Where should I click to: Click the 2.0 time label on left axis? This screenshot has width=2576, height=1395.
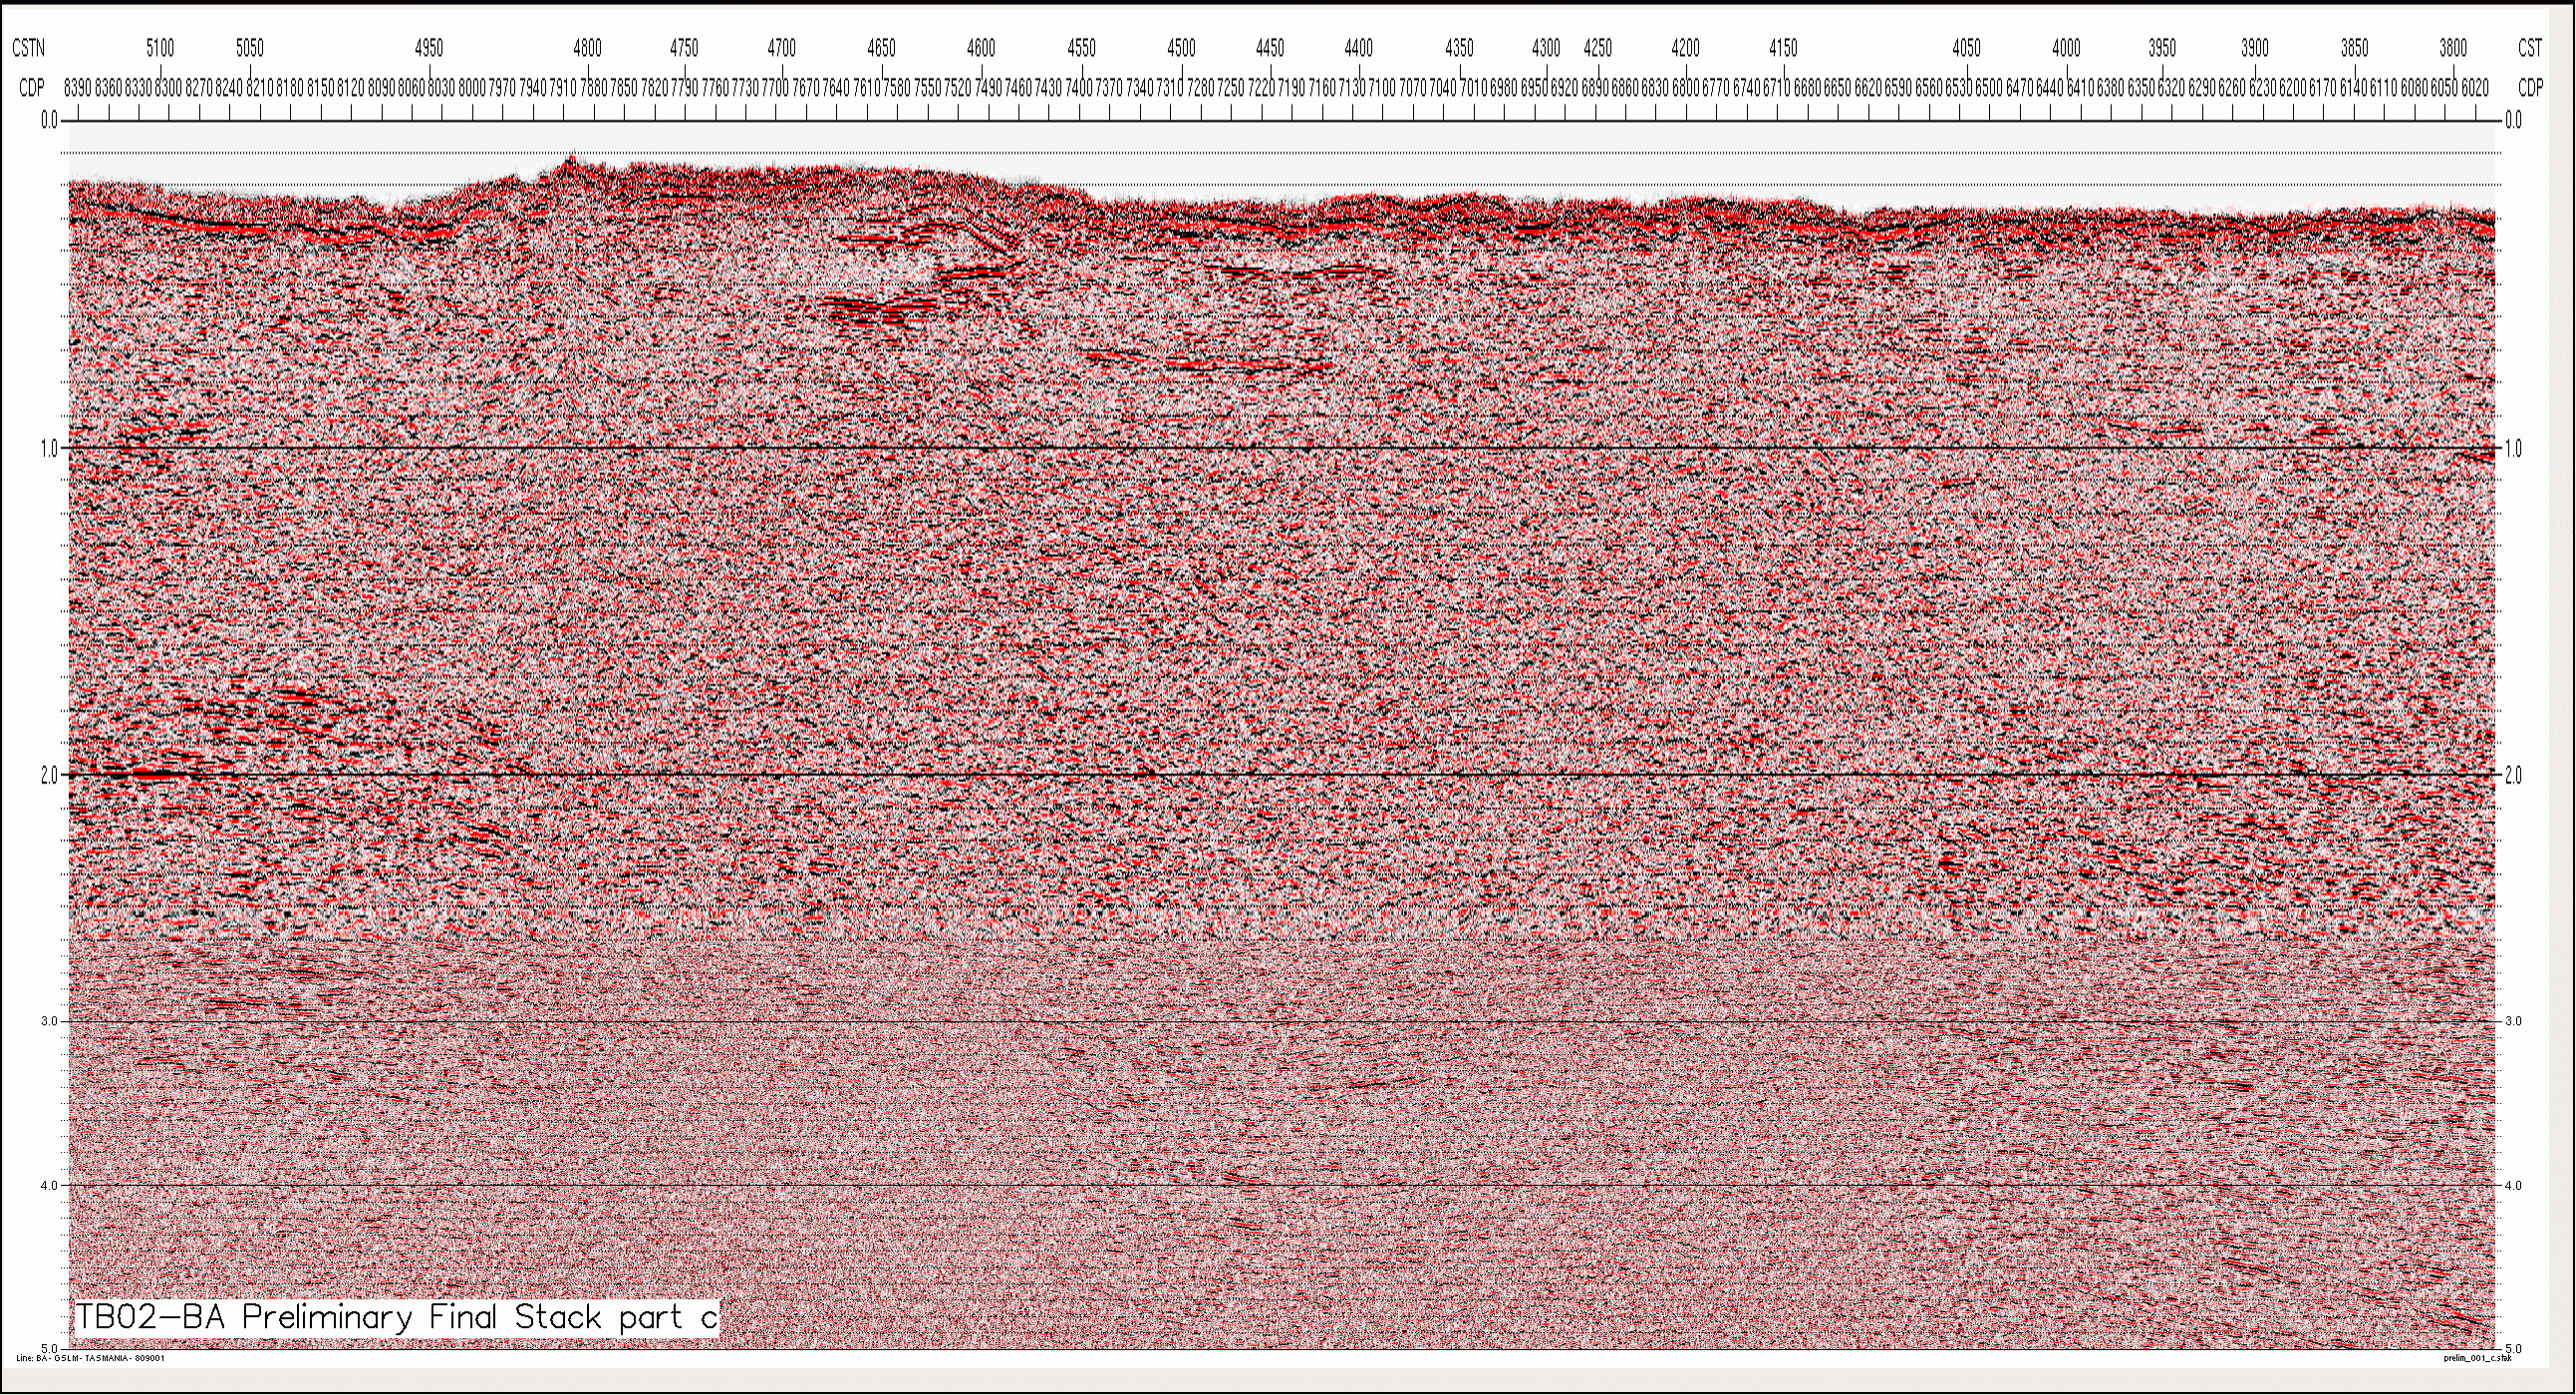[x=48, y=776]
